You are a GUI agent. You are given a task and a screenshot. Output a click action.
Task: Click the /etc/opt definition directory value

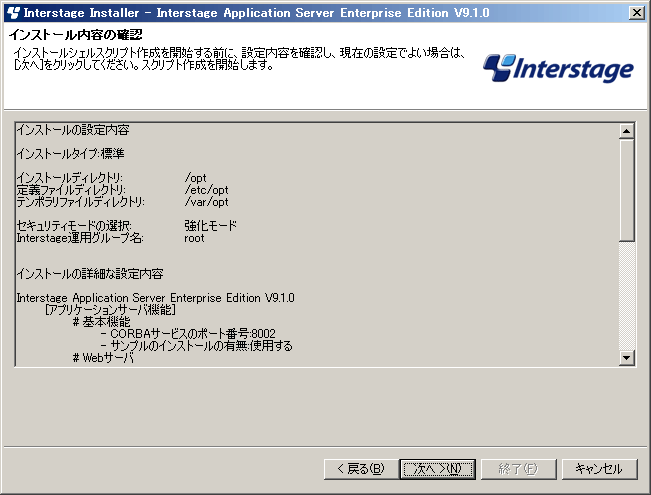click(206, 190)
